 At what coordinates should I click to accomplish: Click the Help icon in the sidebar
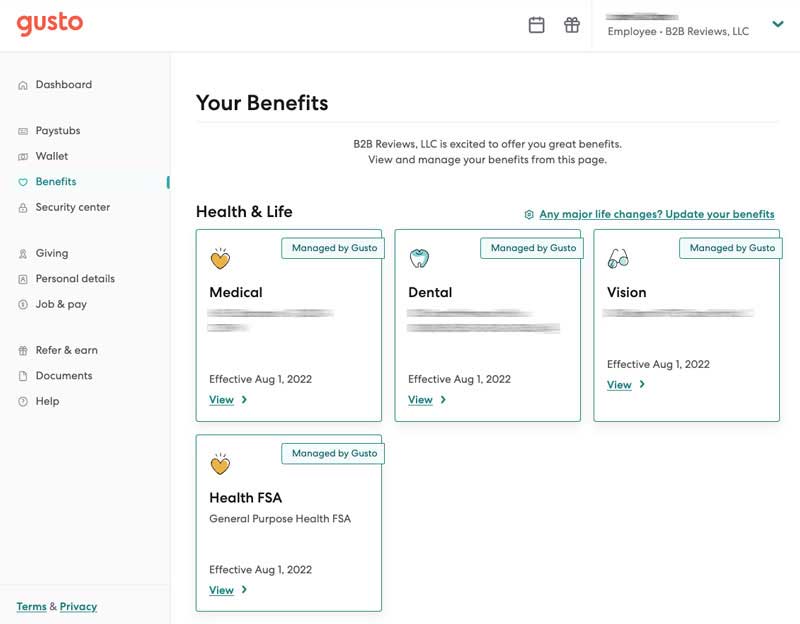click(x=21, y=401)
